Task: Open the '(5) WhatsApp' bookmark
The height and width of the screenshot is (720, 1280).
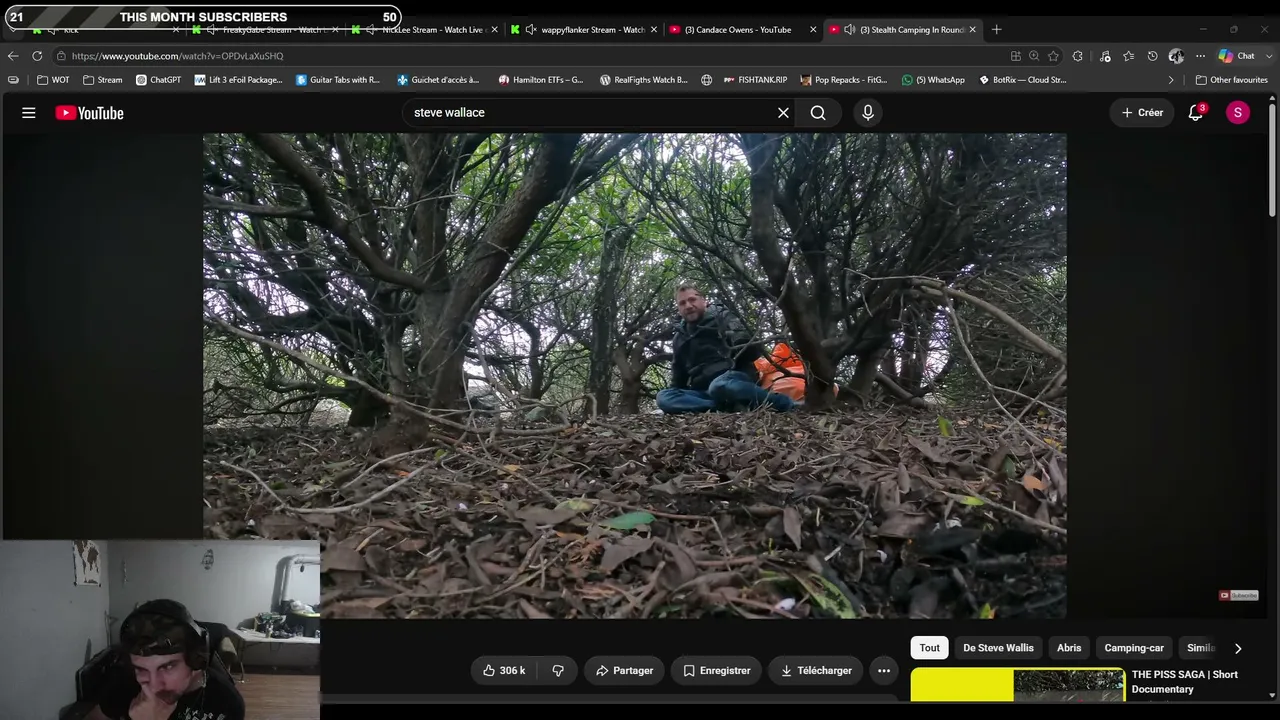Action: coord(934,80)
